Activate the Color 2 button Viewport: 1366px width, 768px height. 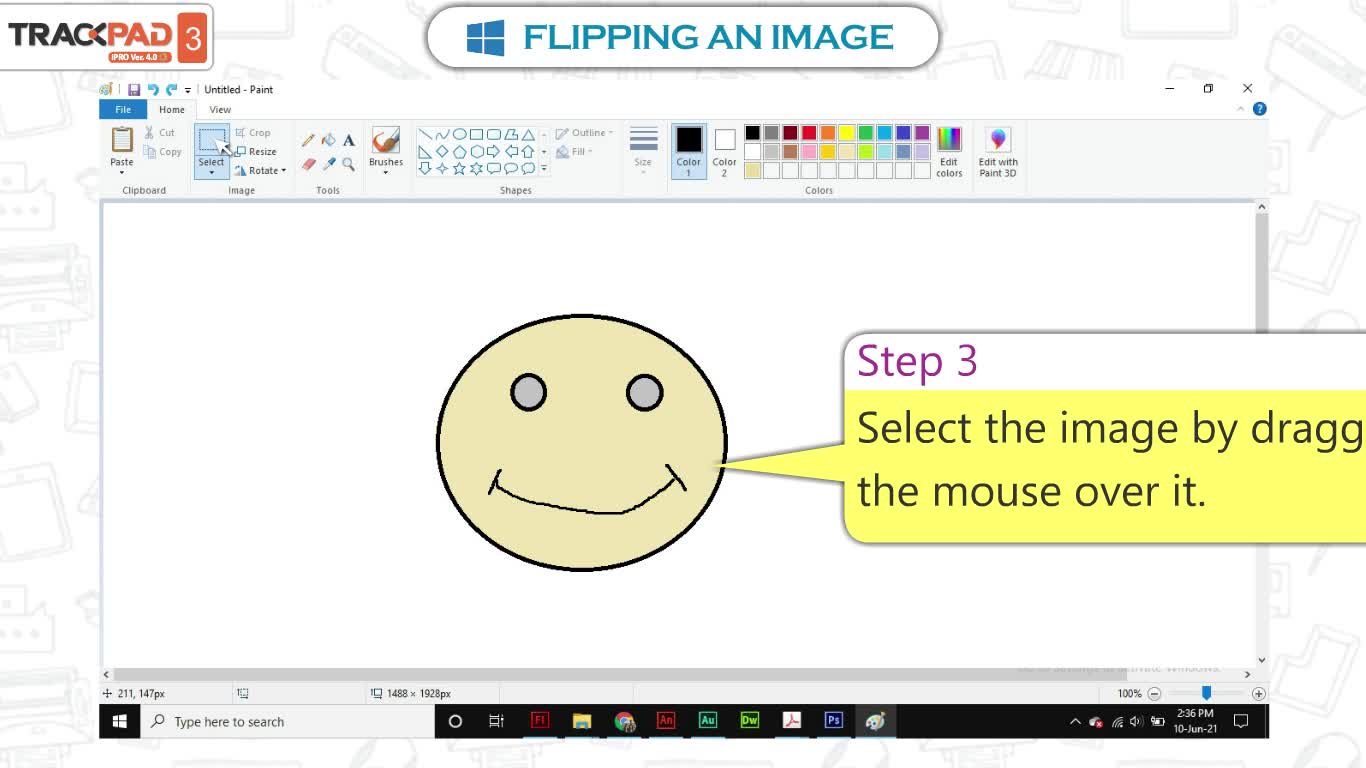coord(725,152)
